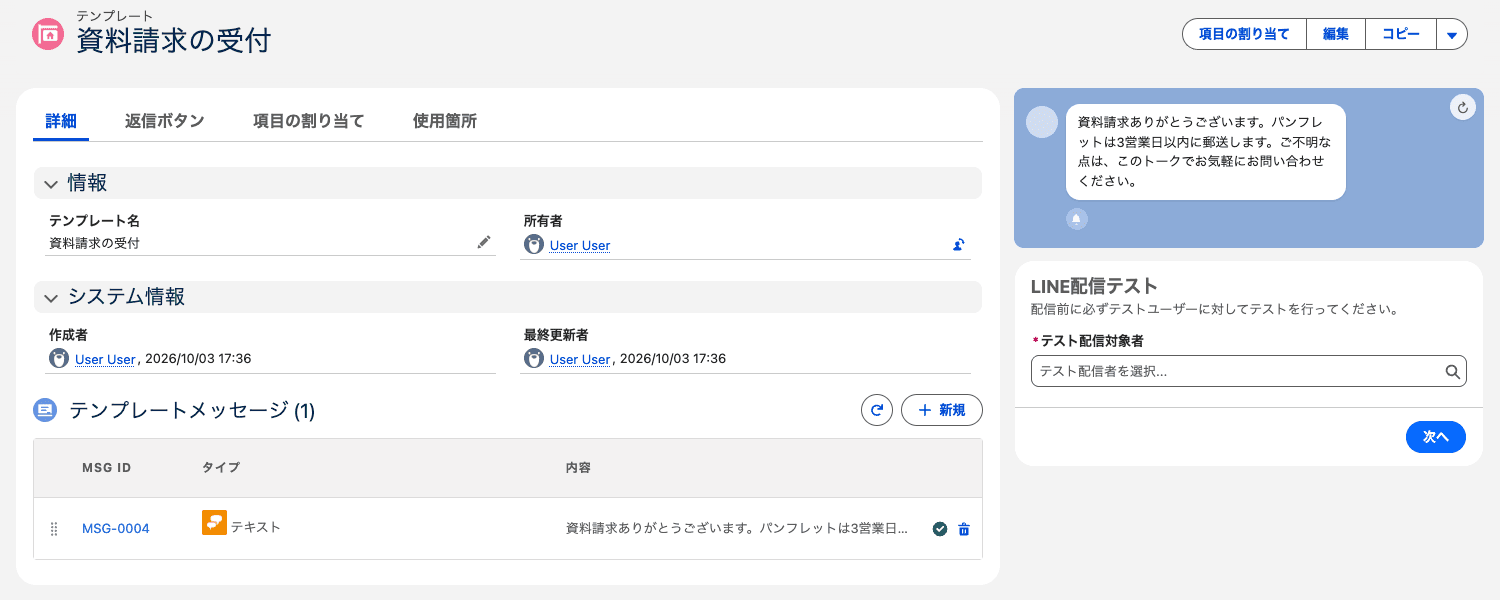Screen dimensions: 1500x600
Task: Open the 使用箇所 tab
Action: pos(445,121)
